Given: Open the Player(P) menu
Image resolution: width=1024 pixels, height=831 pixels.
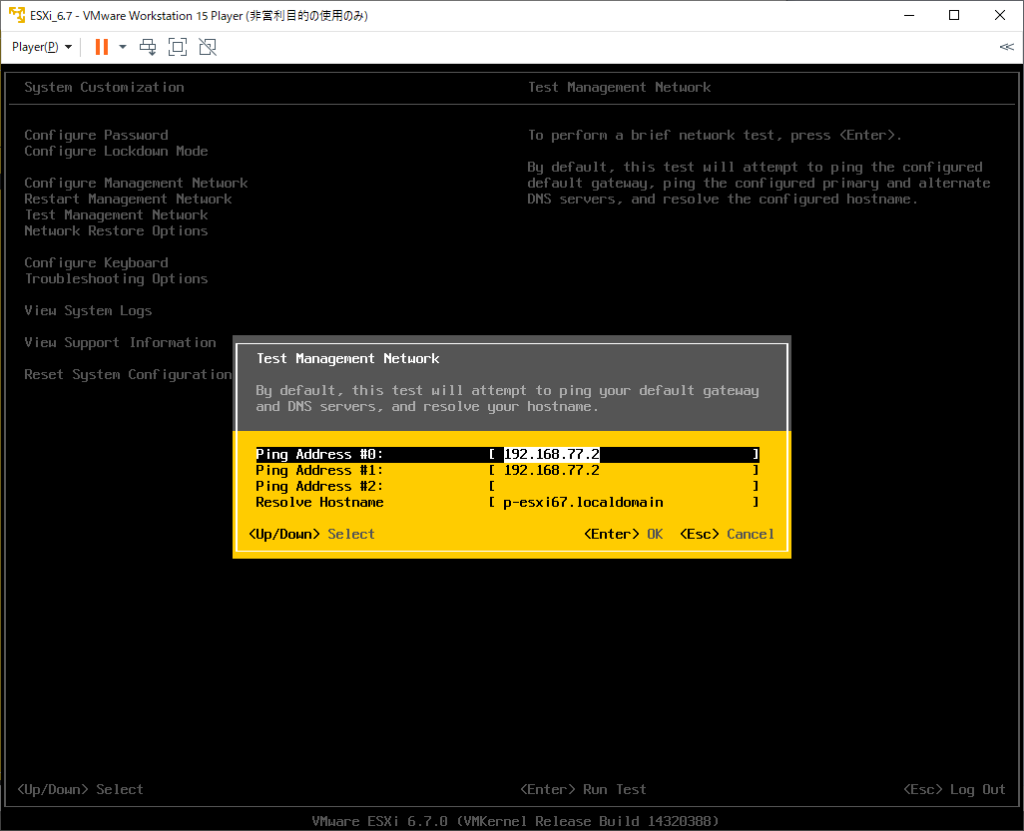Looking at the screenshot, I should pos(41,47).
